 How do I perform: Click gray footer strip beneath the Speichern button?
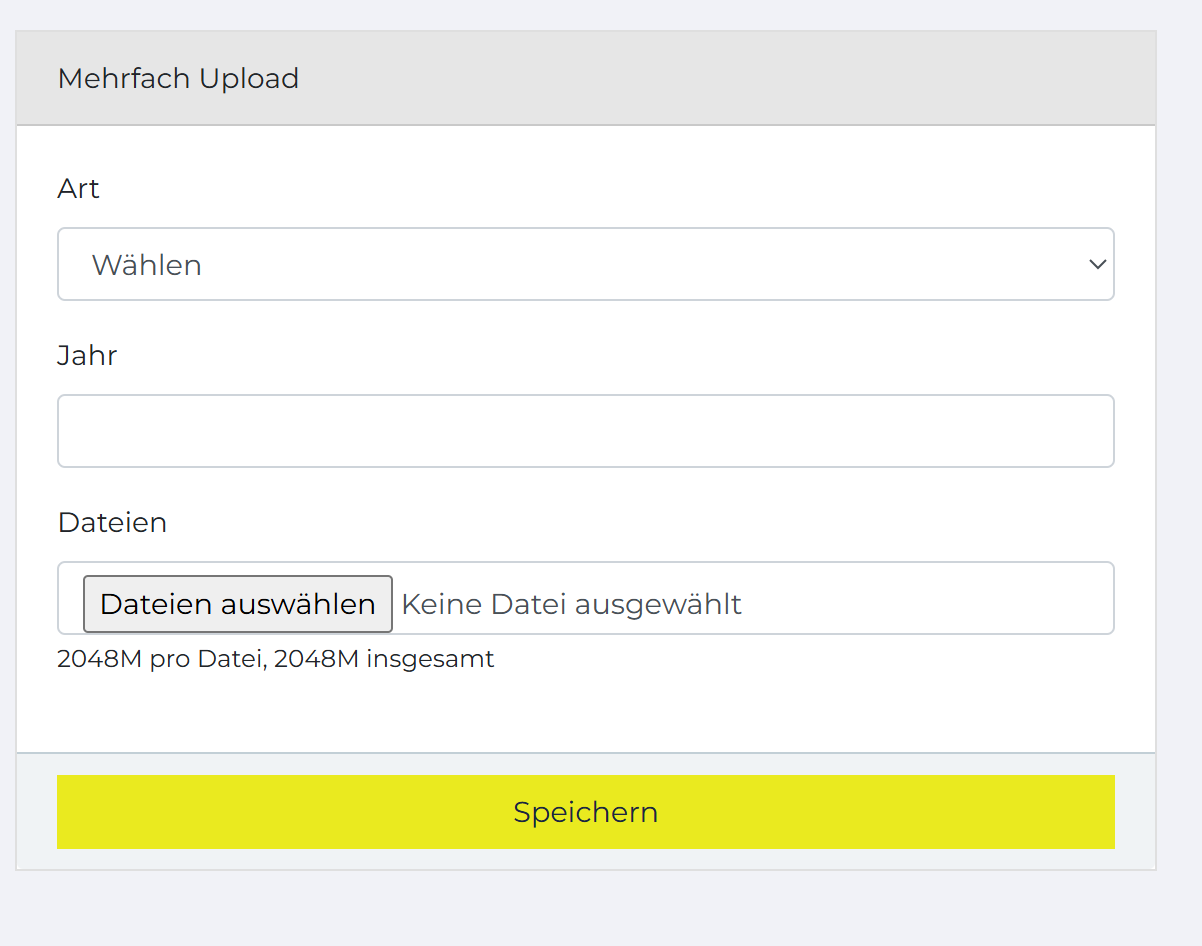click(585, 860)
